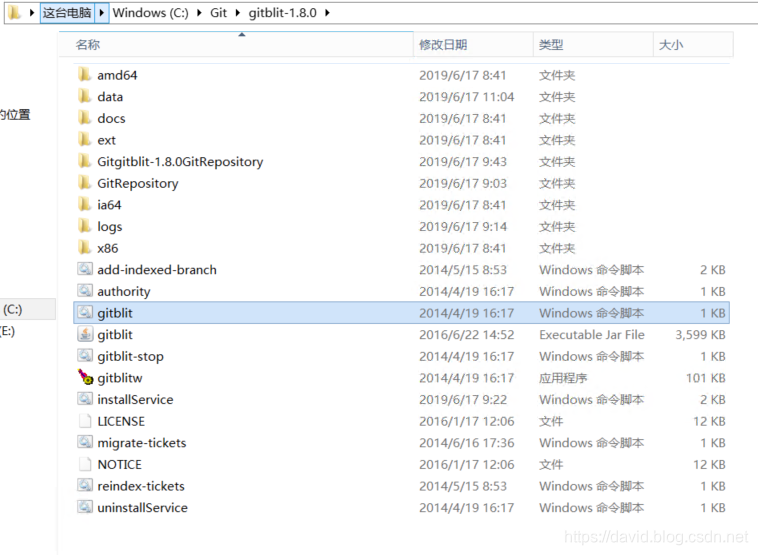Click the ext folder icon

click(x=84, y=140)
